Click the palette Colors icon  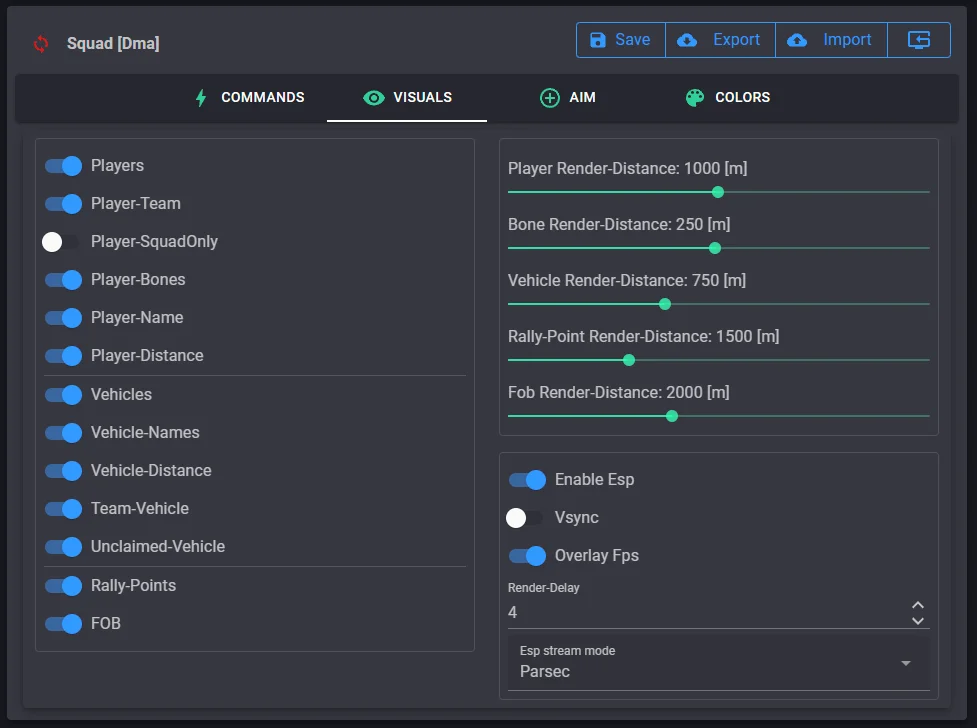point(694,98)
